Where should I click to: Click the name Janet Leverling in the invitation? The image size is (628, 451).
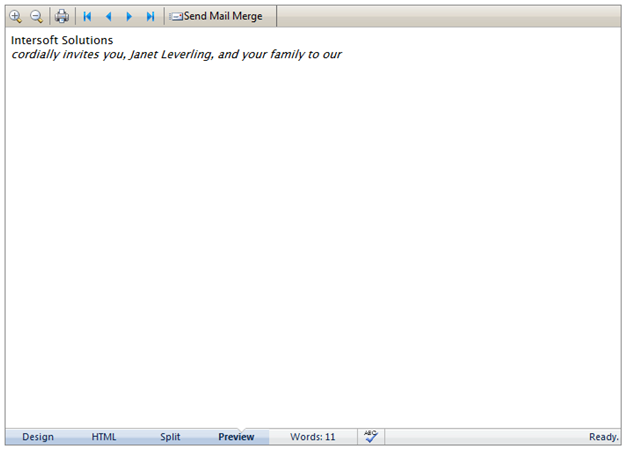point(172,54)
